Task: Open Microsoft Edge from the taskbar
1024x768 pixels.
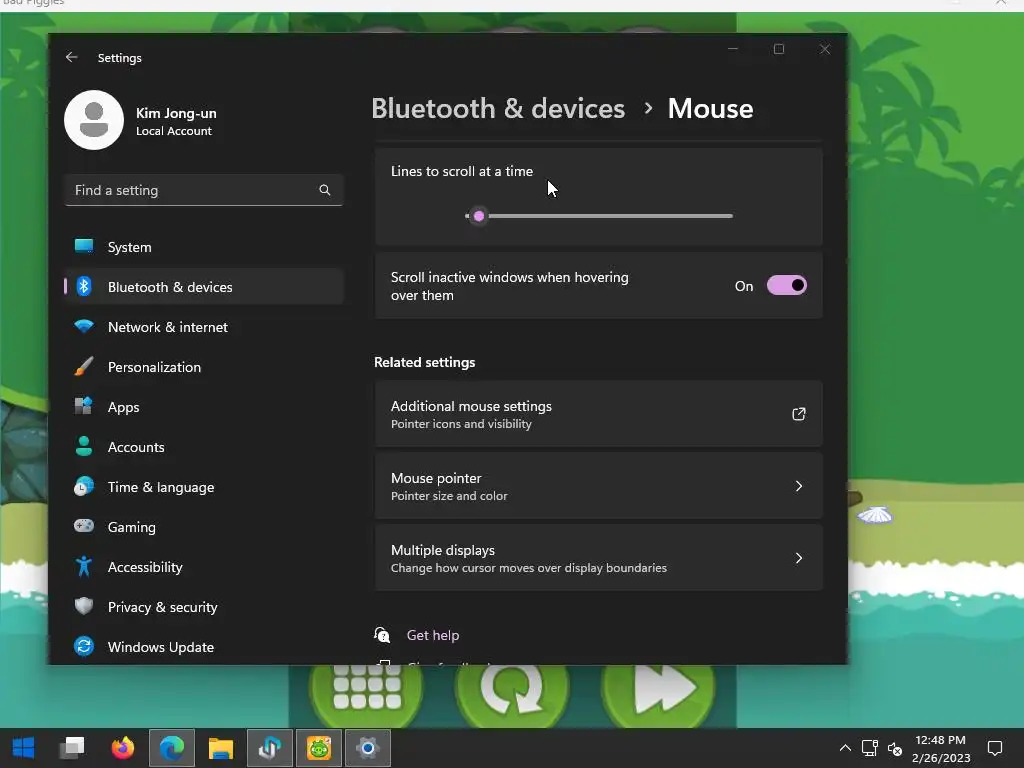Action: click(172, 748)
